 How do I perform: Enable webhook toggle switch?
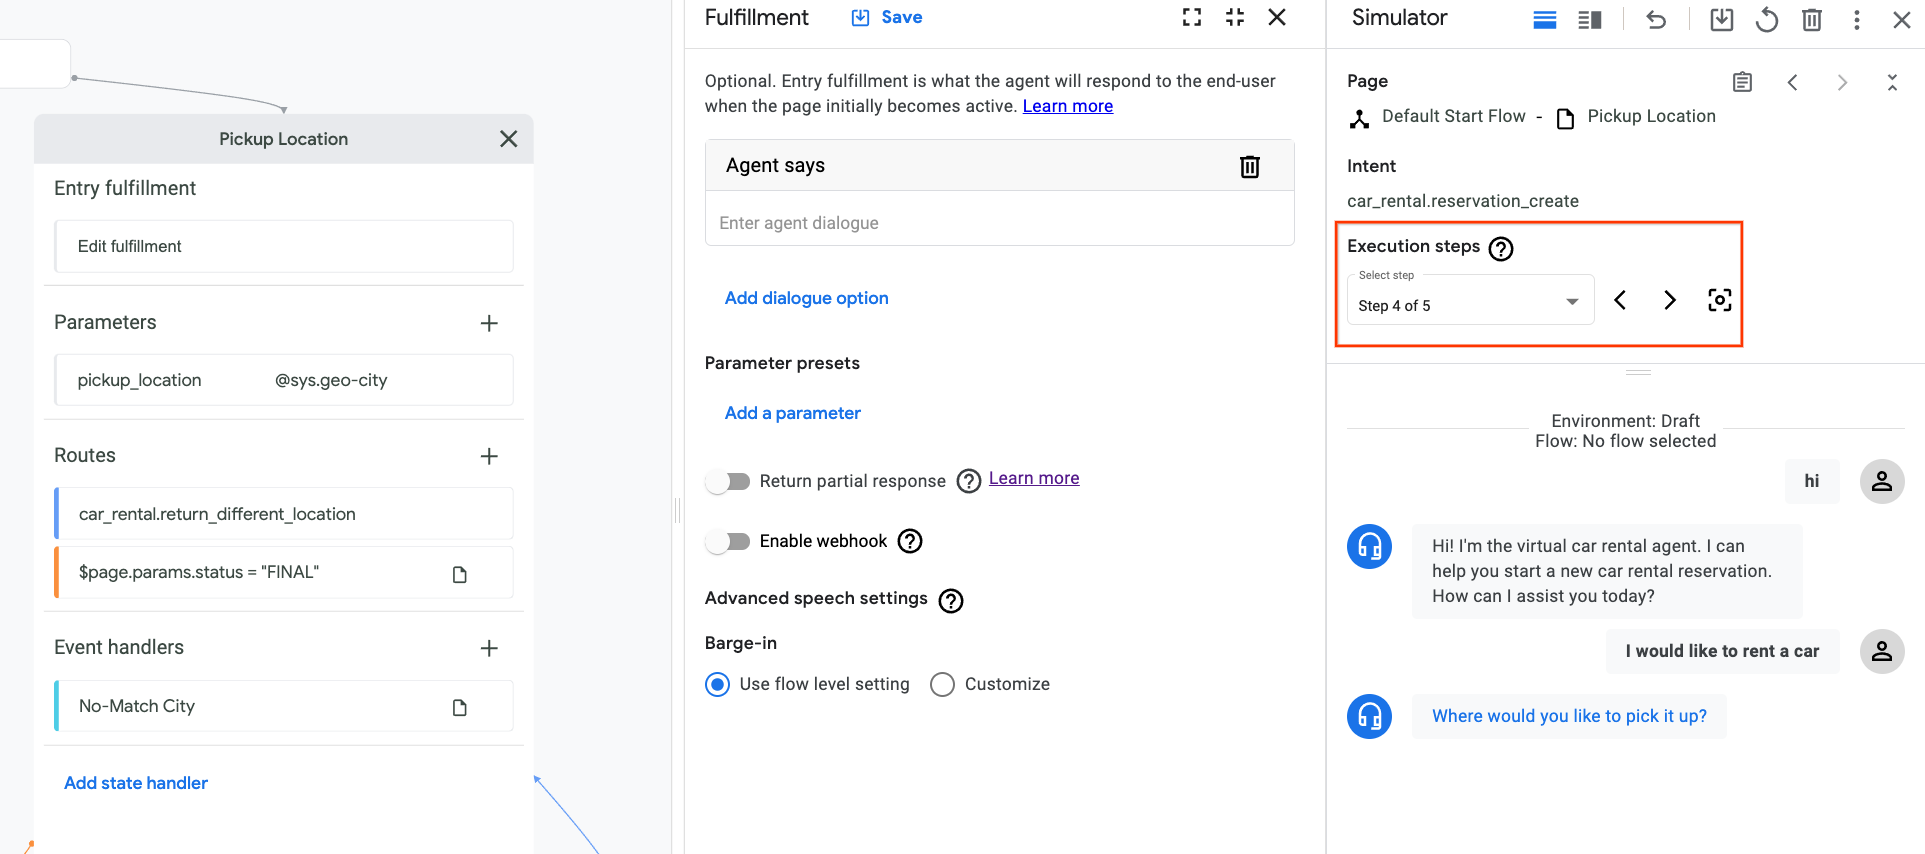pos(728,542)
